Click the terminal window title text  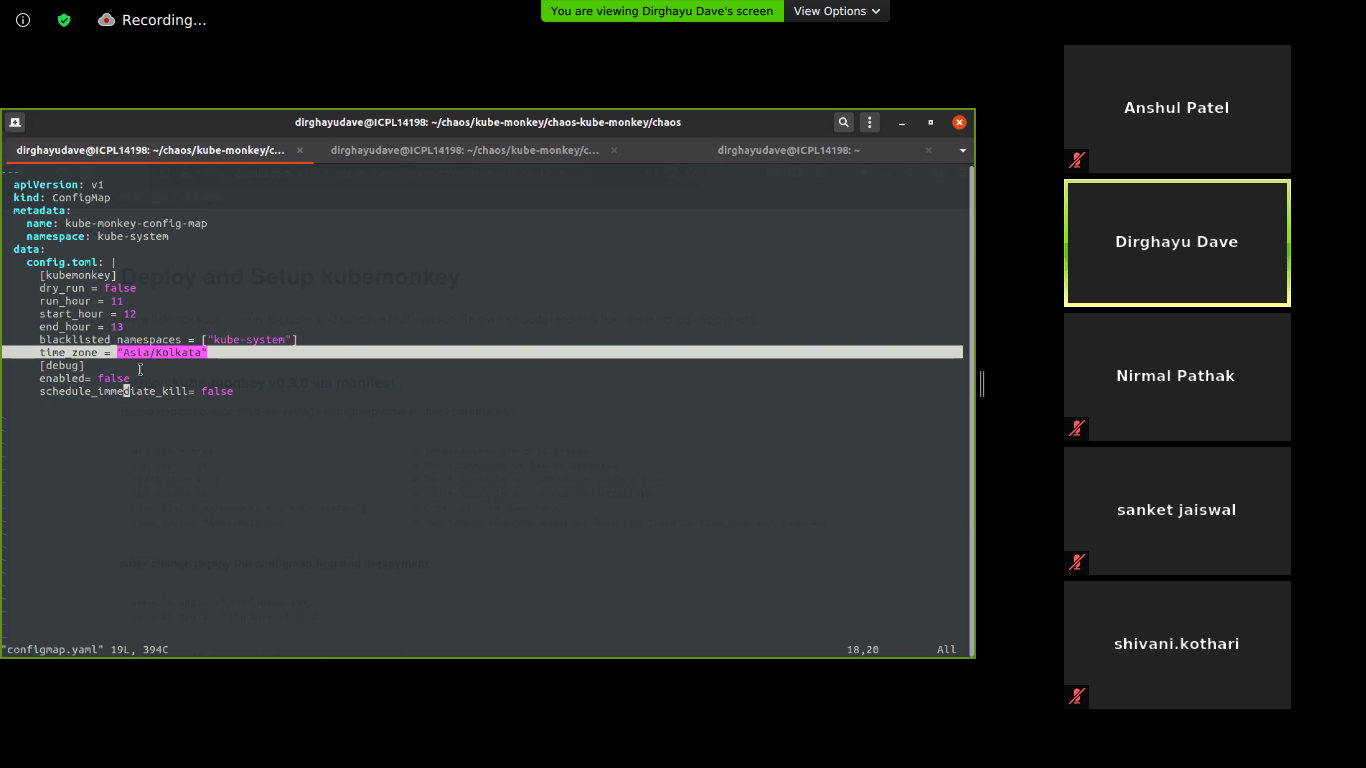488,123
